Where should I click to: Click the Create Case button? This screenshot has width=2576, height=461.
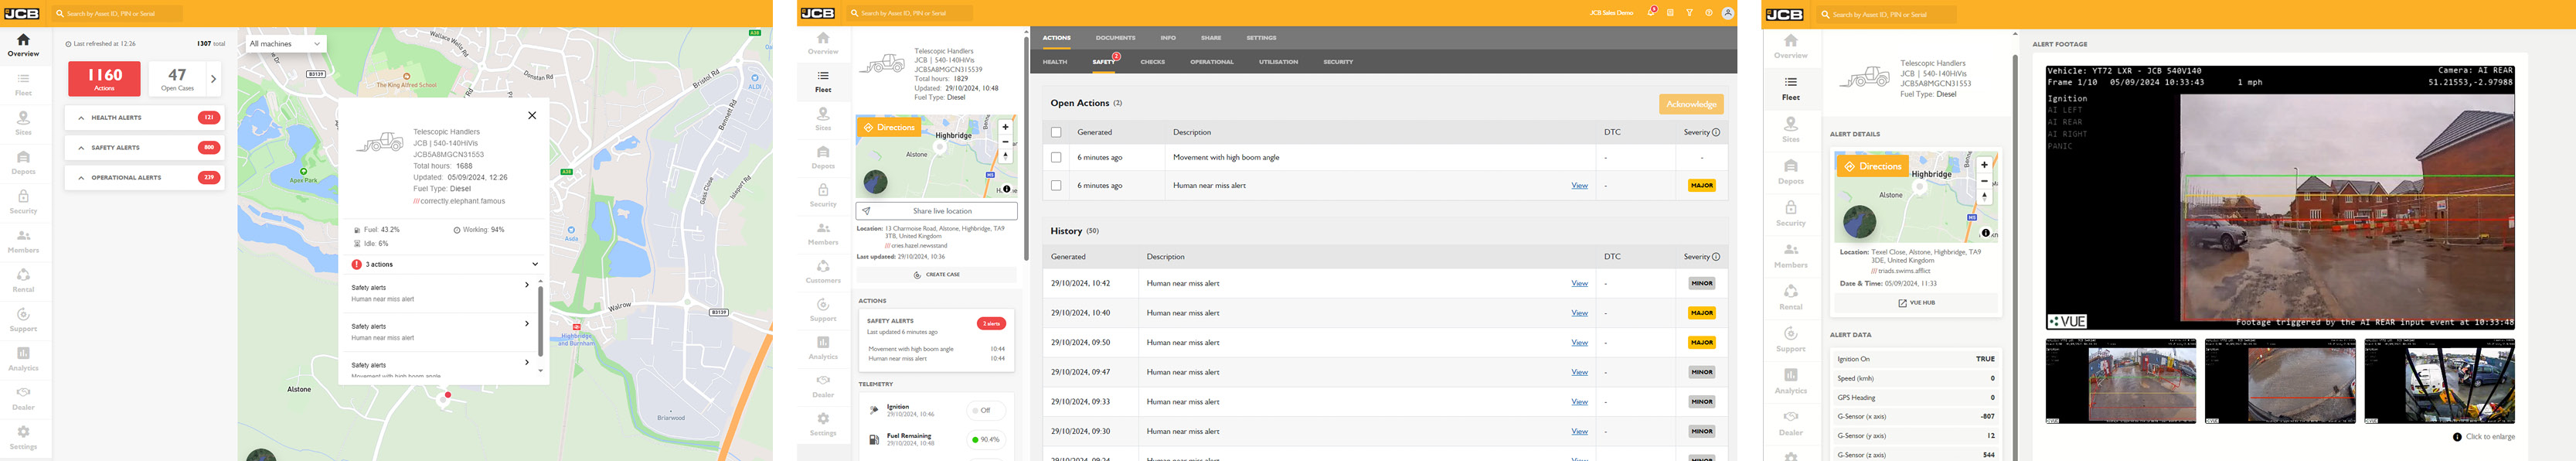click(936, 274)
